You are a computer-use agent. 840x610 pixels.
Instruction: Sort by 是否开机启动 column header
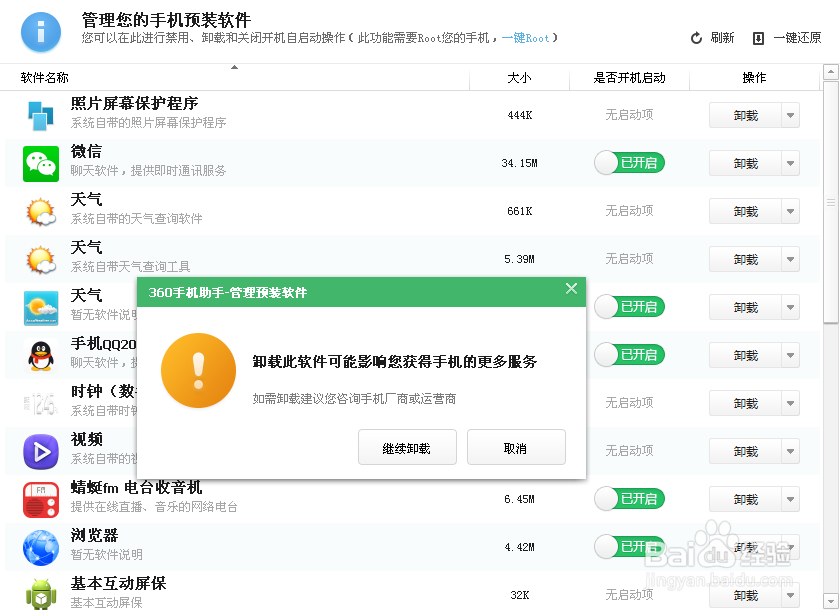click(629, 78)
